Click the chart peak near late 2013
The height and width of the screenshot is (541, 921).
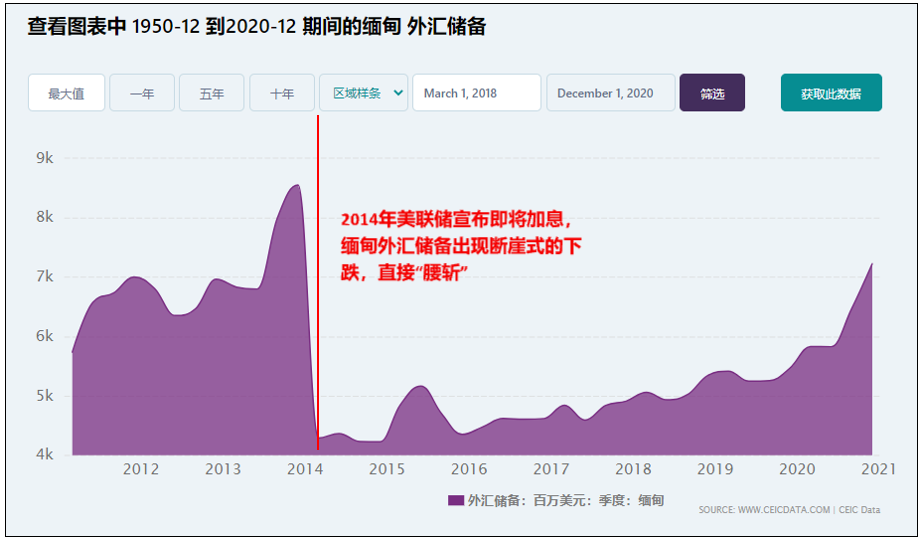295,186
